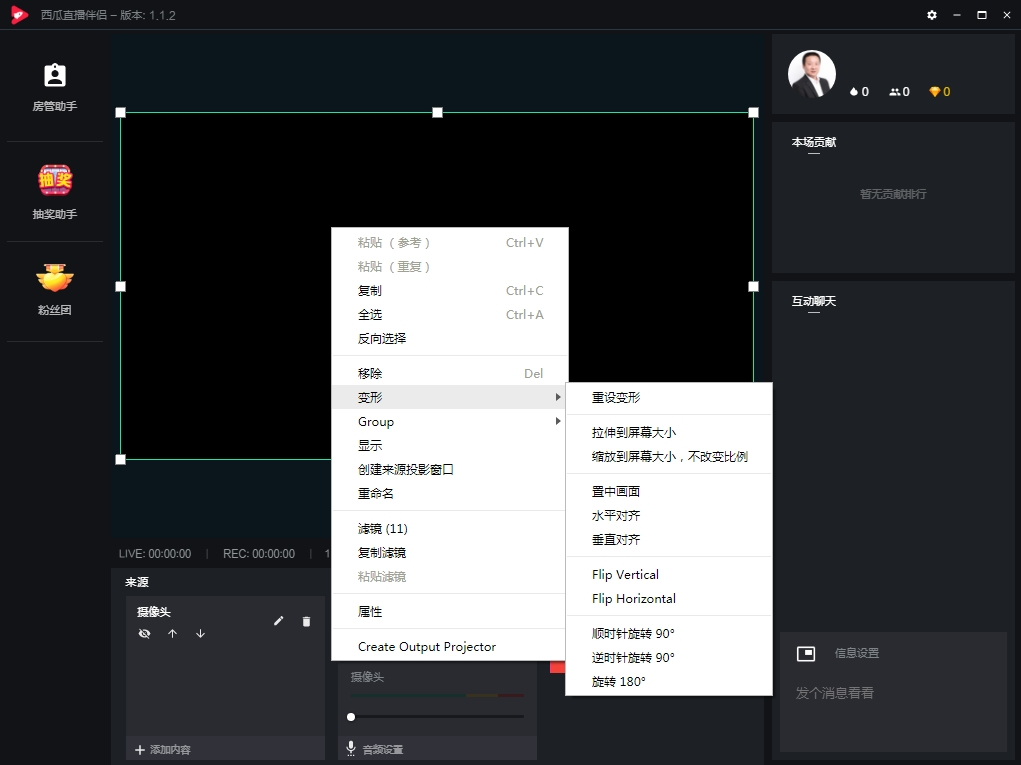Edit the 摄像头 source with the pencil icon
The height and width of the screenshot is (765, 1021).
279,621
